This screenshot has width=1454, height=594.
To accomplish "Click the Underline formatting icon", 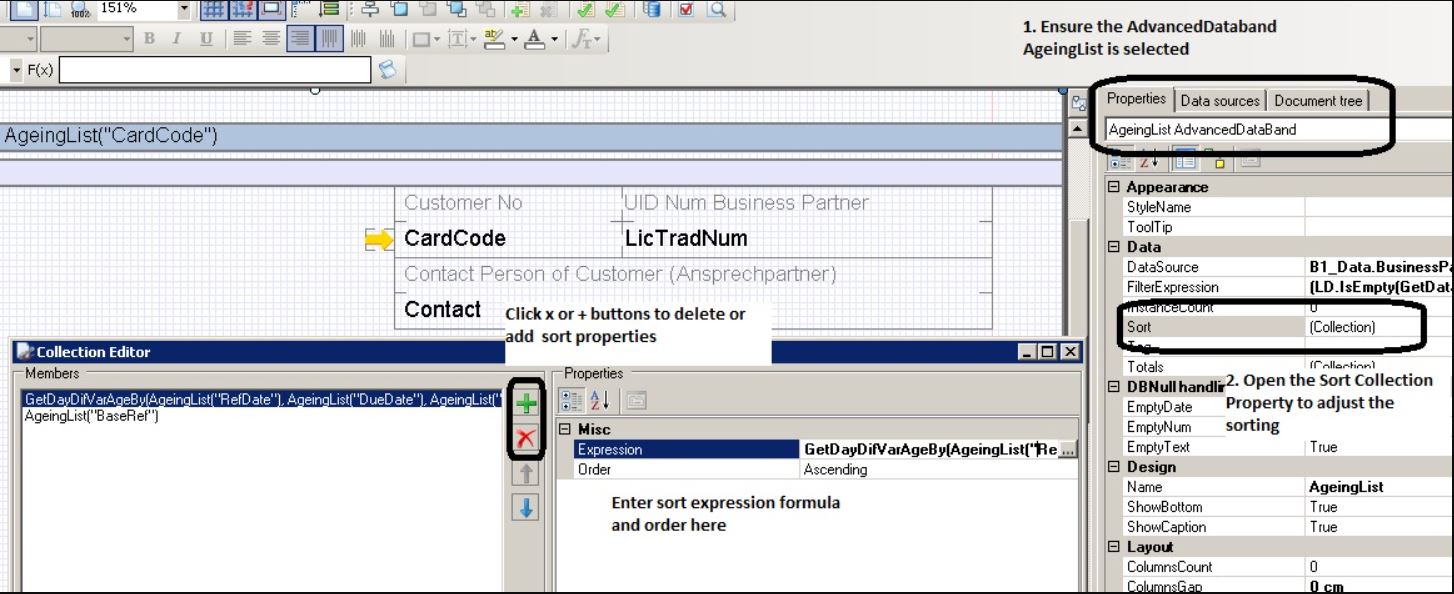I will click(x=206, y=39).
